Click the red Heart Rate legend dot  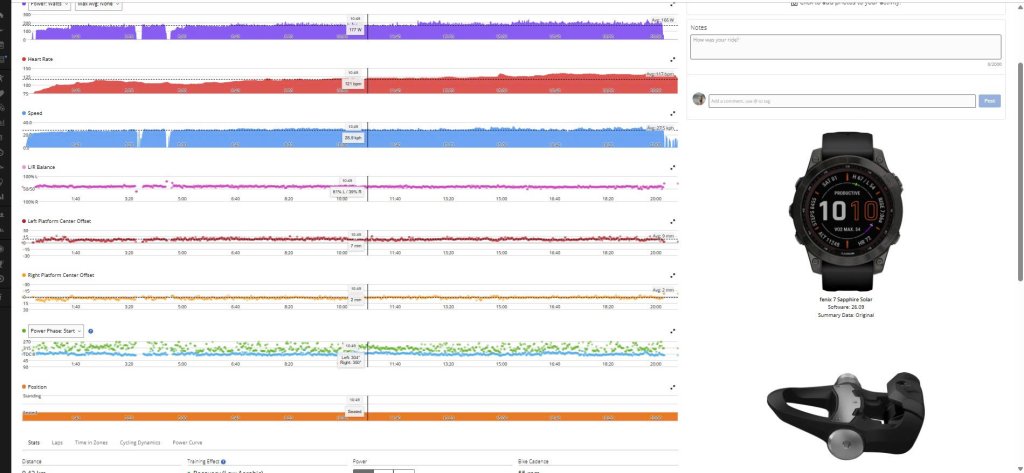(x=24, y=59)
